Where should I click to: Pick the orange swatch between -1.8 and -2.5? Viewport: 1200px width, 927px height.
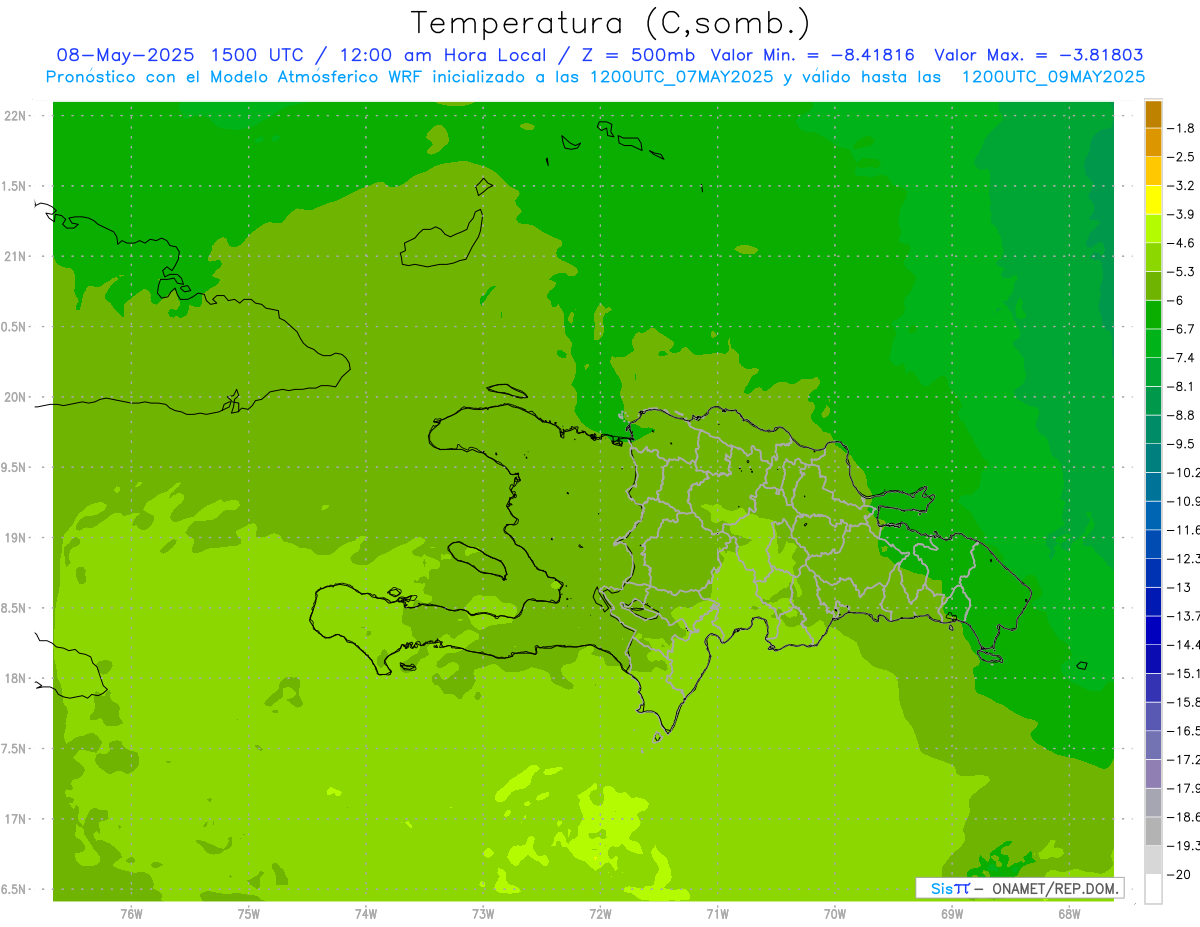(x=1153, y=142)
